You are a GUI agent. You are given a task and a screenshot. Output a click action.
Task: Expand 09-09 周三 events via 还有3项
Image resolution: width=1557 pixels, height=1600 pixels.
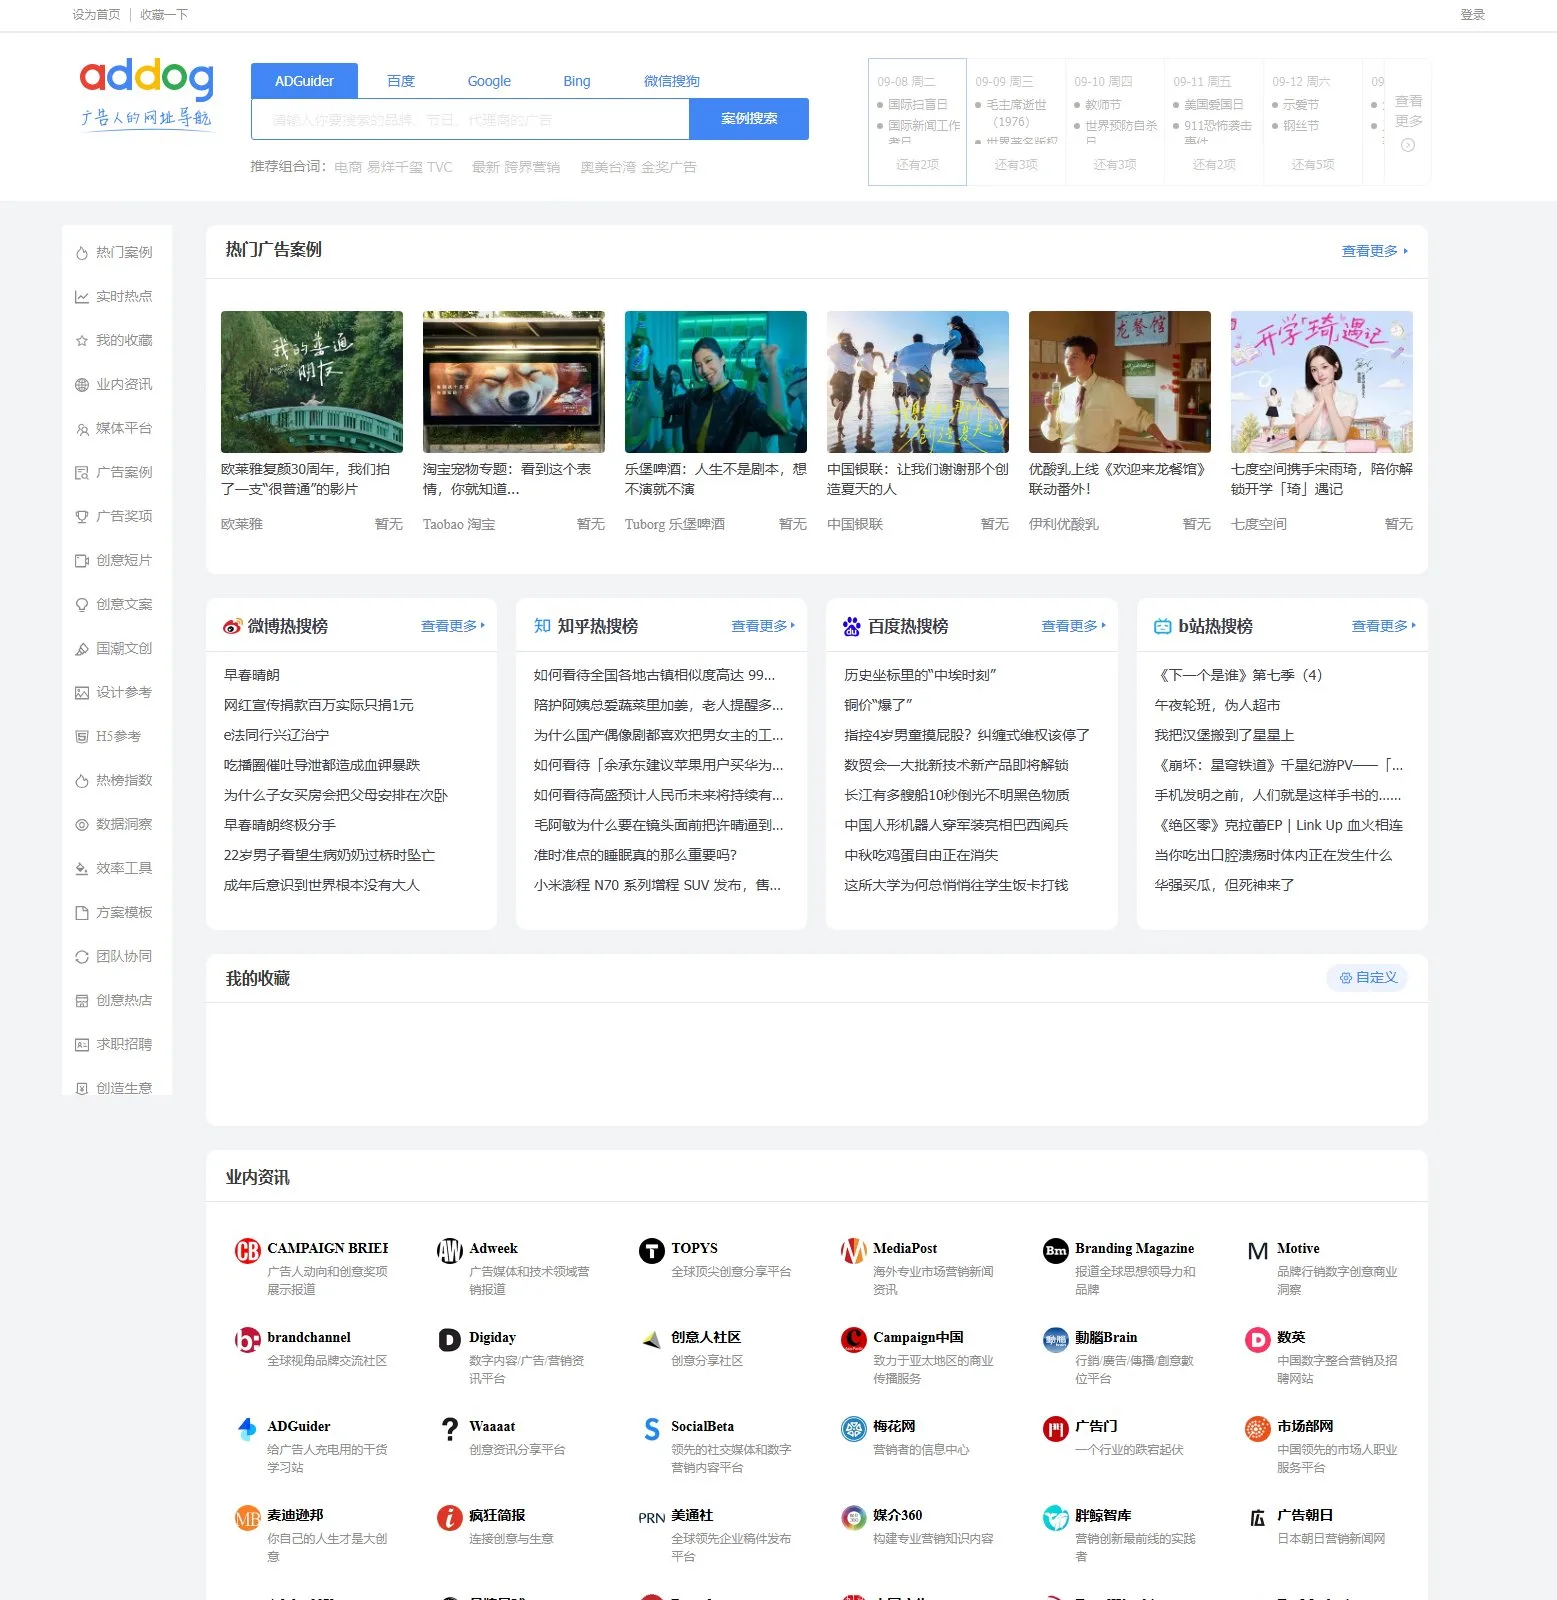(x=1016, y=165)
